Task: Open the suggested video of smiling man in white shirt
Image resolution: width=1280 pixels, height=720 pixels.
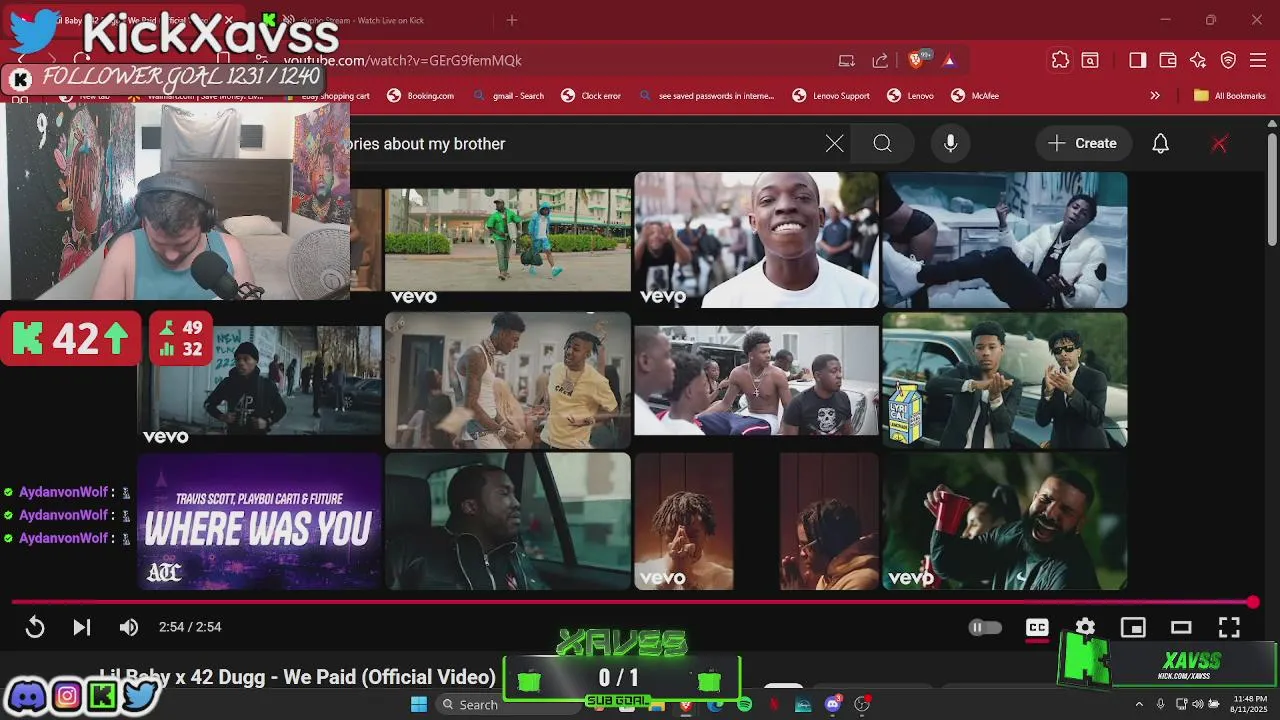Action: tap(756, 240)
